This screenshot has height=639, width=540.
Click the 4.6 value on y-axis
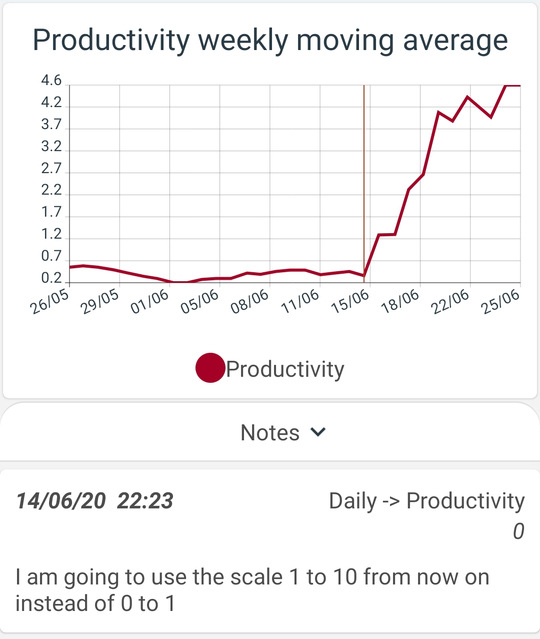[x=51, y=81]
